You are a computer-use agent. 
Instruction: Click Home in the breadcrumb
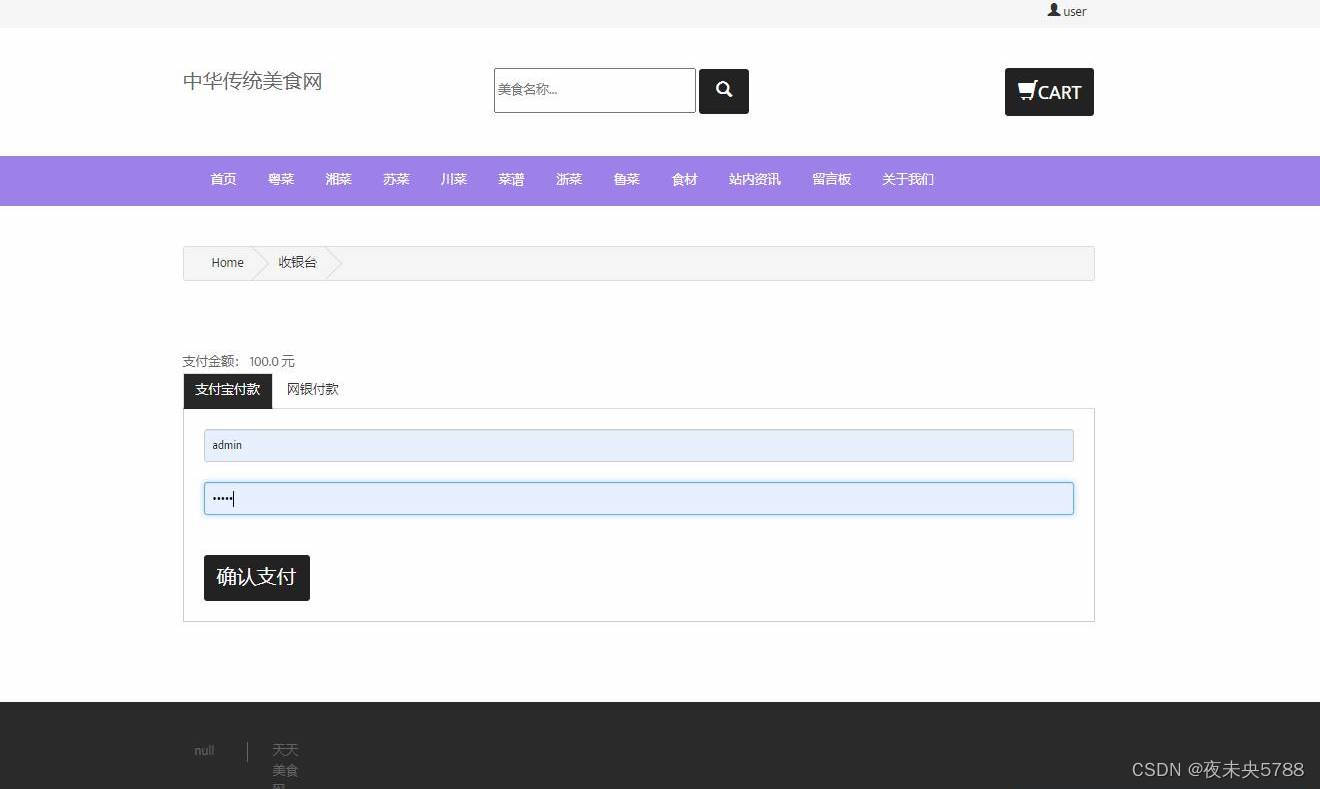click(227, 263)
